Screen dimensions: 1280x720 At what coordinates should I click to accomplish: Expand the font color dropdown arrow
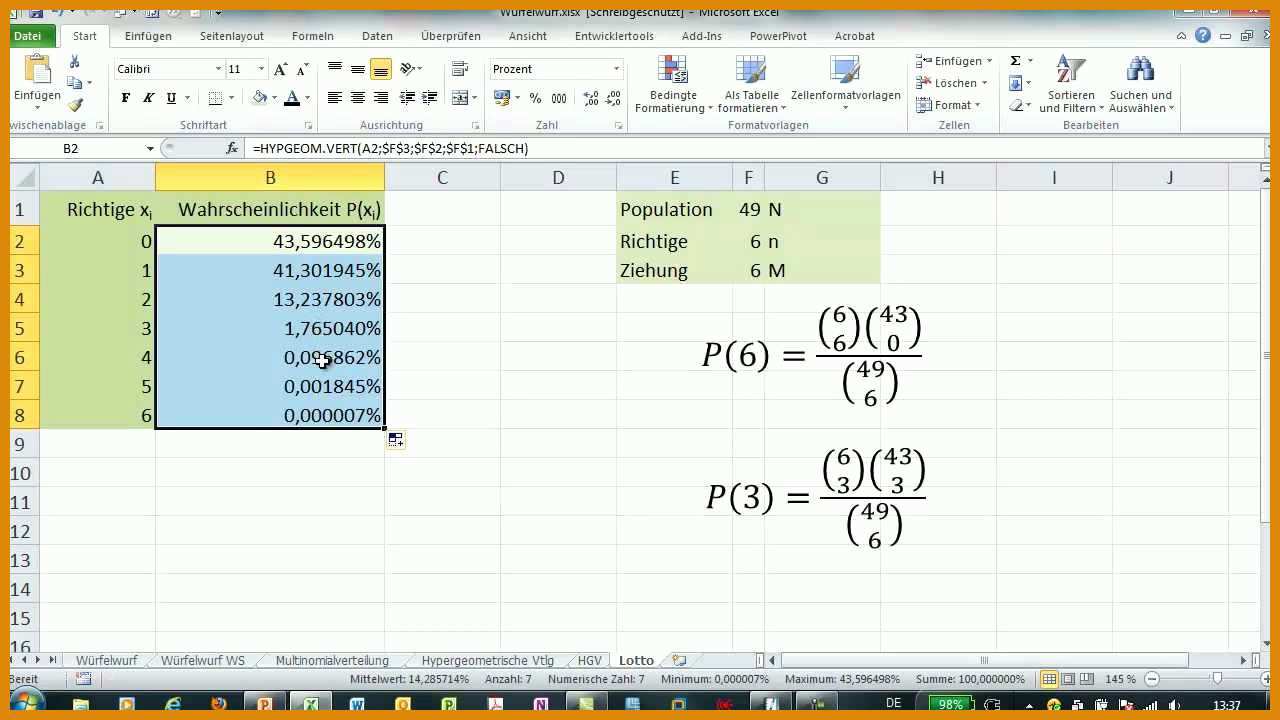point(307,98)
